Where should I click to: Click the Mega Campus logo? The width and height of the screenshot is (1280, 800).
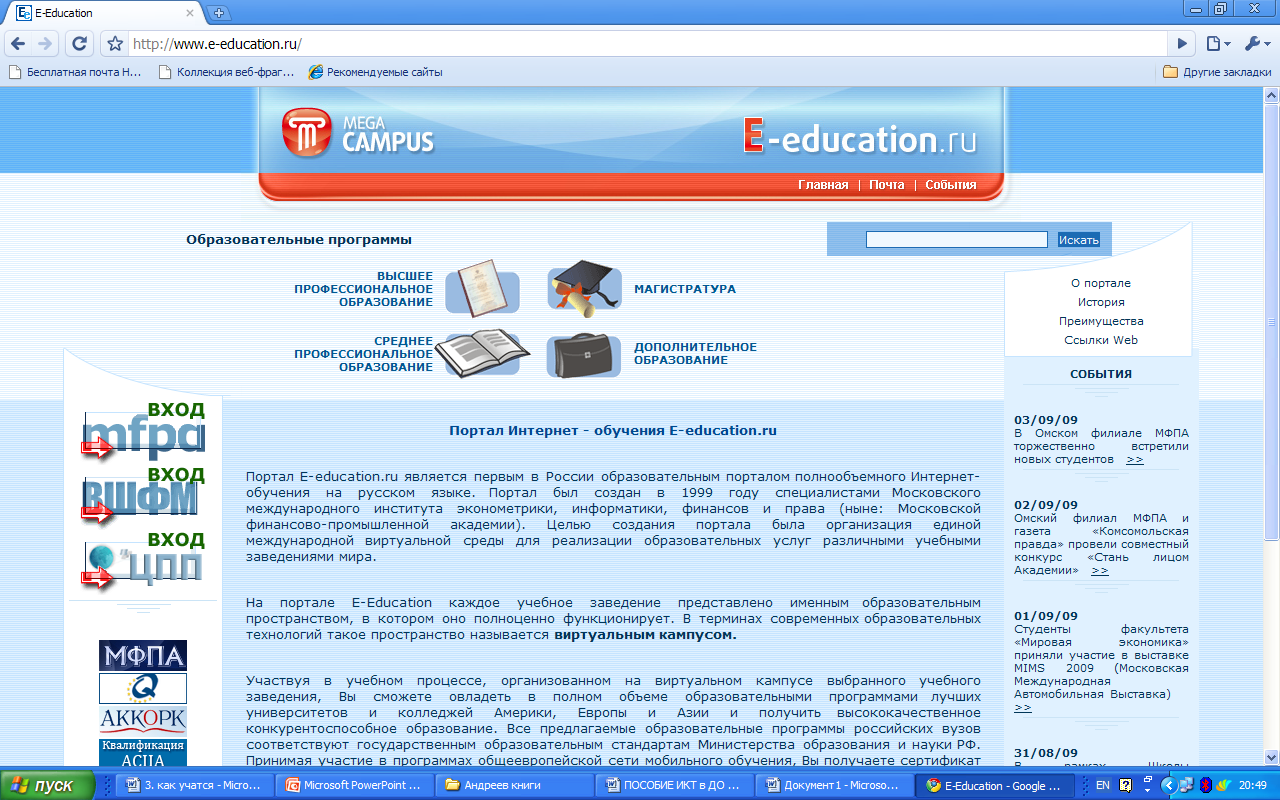click(358, 132)
